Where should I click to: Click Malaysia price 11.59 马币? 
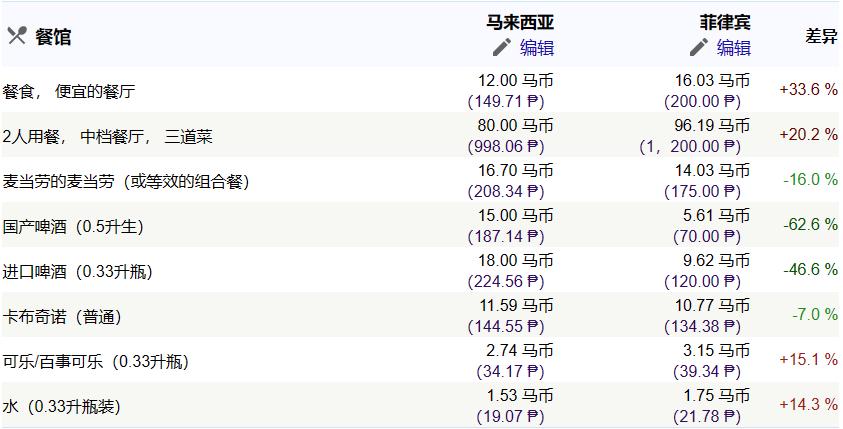click(517, 306)
